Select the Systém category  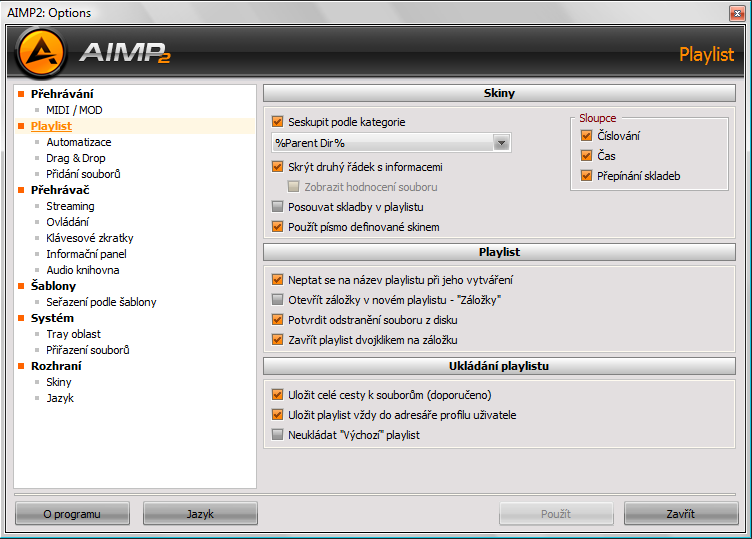coord(52,318)
